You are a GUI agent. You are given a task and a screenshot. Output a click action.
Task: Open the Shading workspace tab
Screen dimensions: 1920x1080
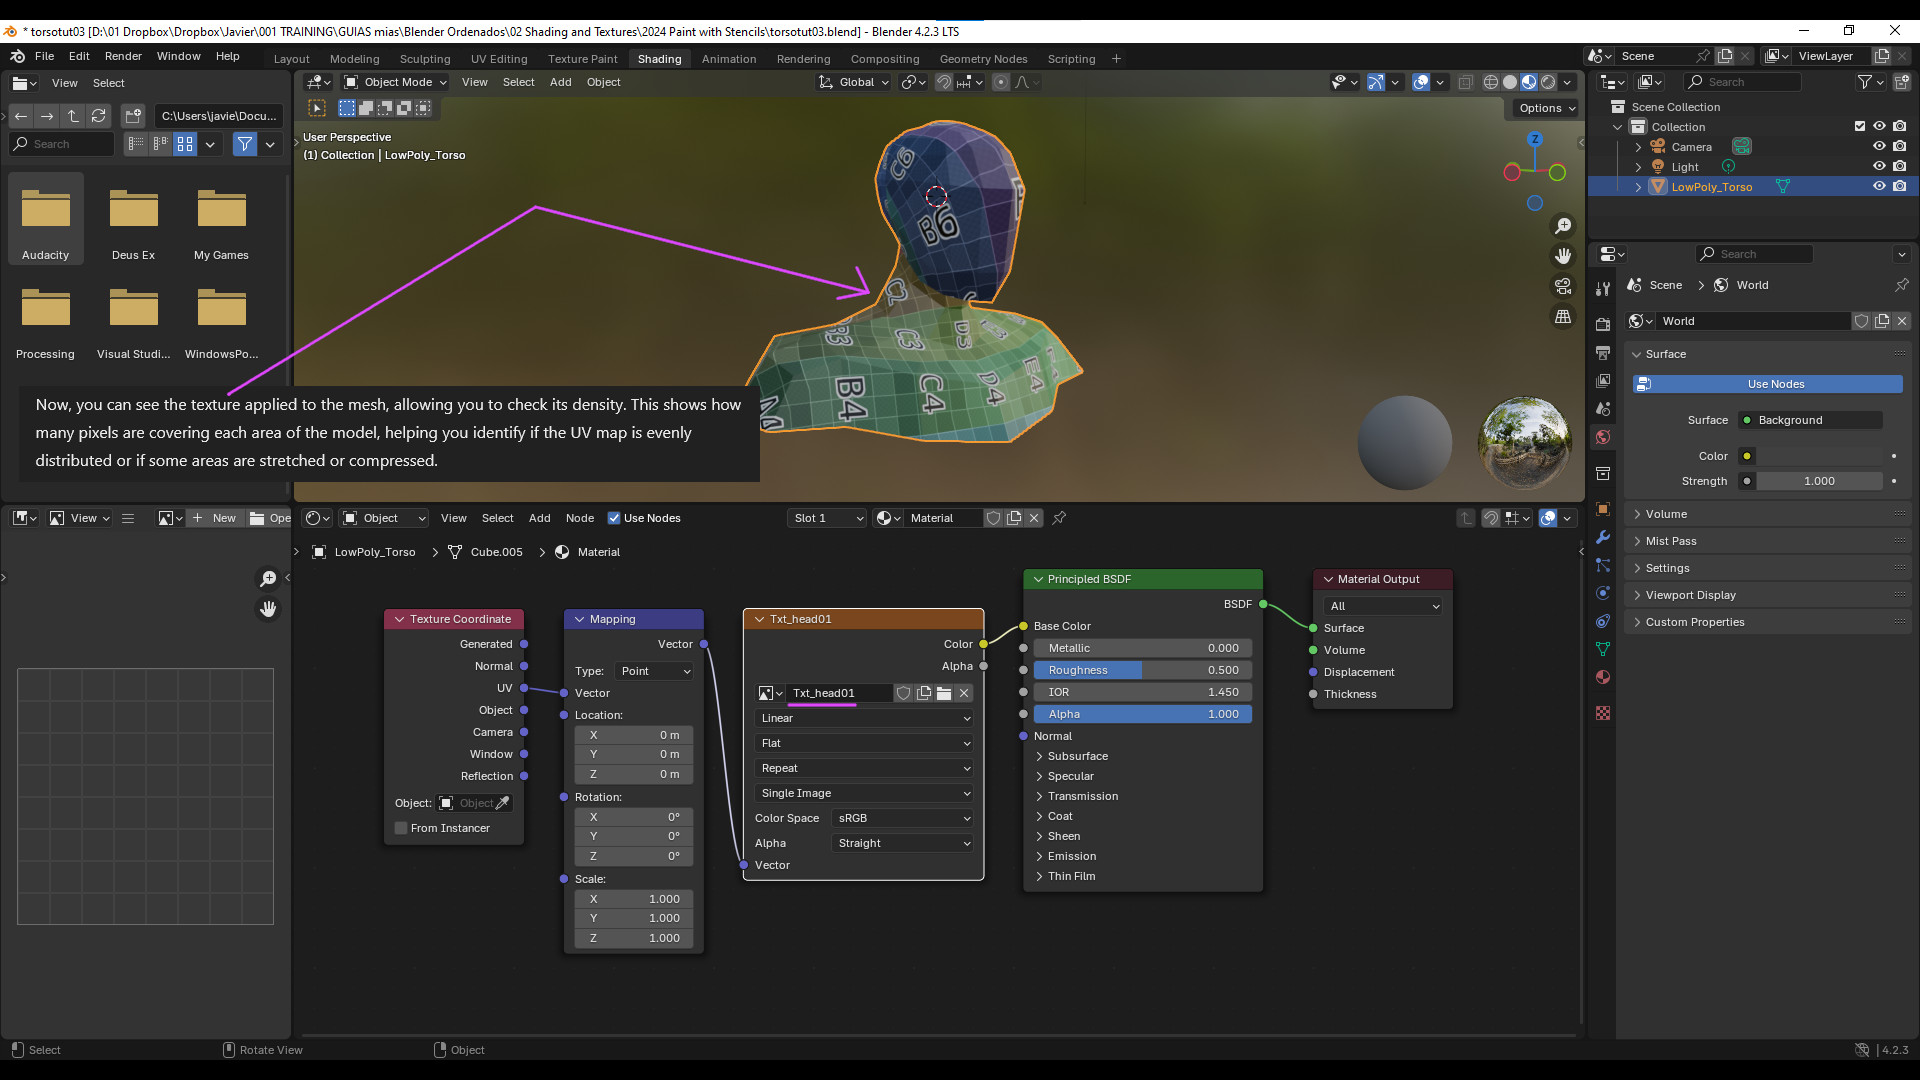pyautogui.click(x=659, y=59)
